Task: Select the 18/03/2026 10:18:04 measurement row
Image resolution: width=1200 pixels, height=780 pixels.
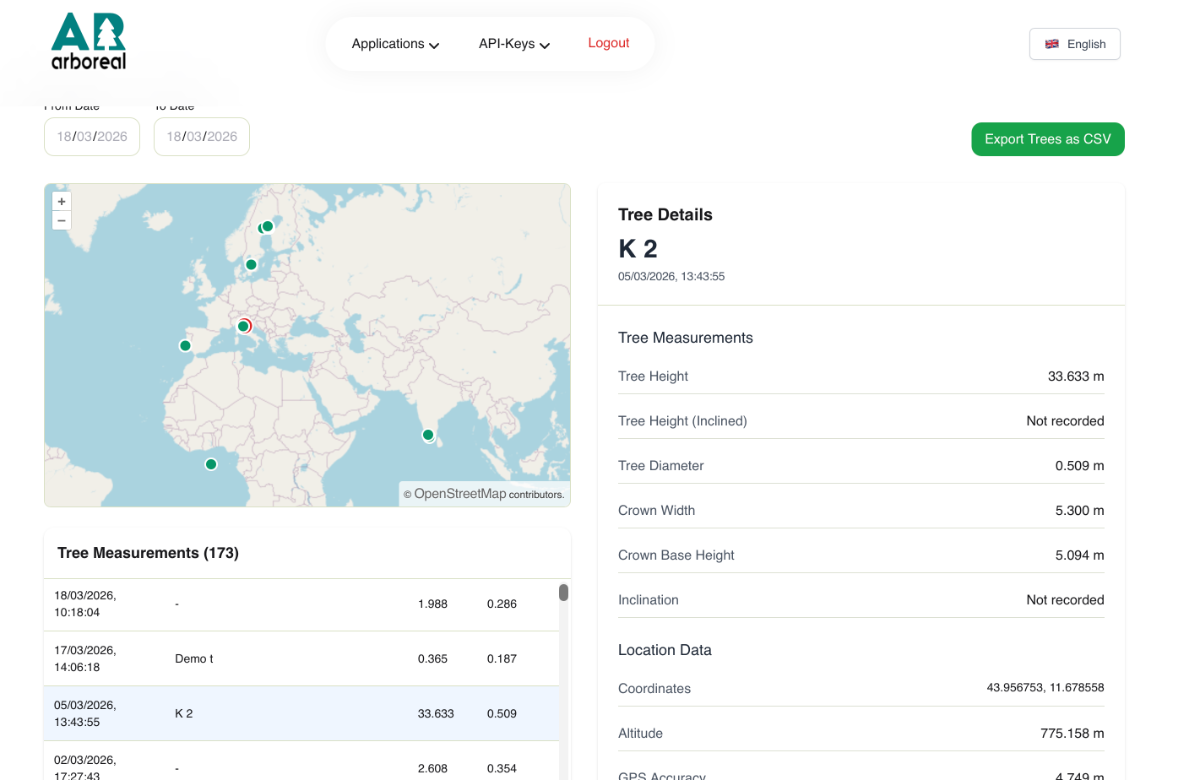Action: [x=300, y=604]
